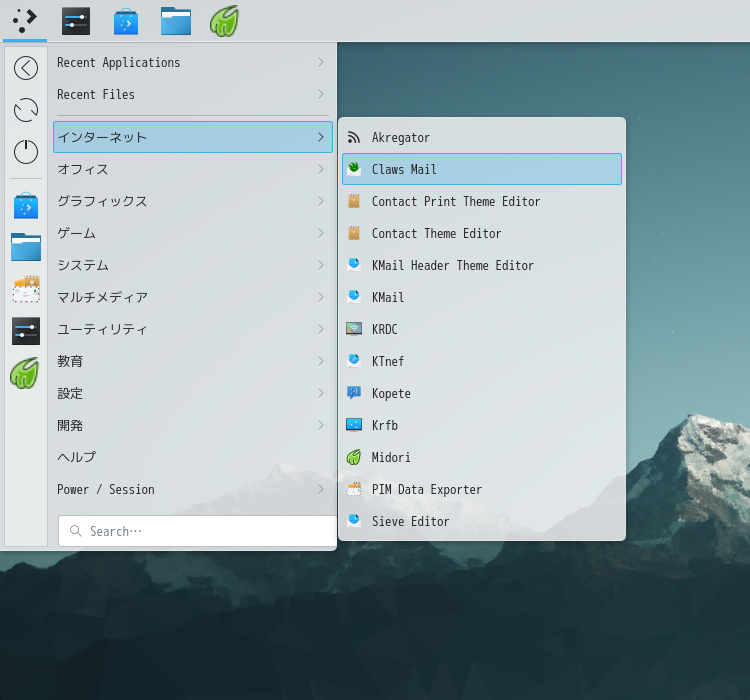Click the PIM Data Exporter icon

(x=353, y=489)
